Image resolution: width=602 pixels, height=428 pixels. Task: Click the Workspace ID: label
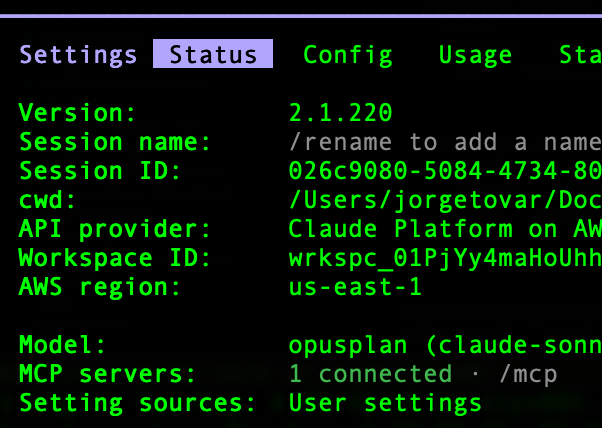(x=115, y=258)
